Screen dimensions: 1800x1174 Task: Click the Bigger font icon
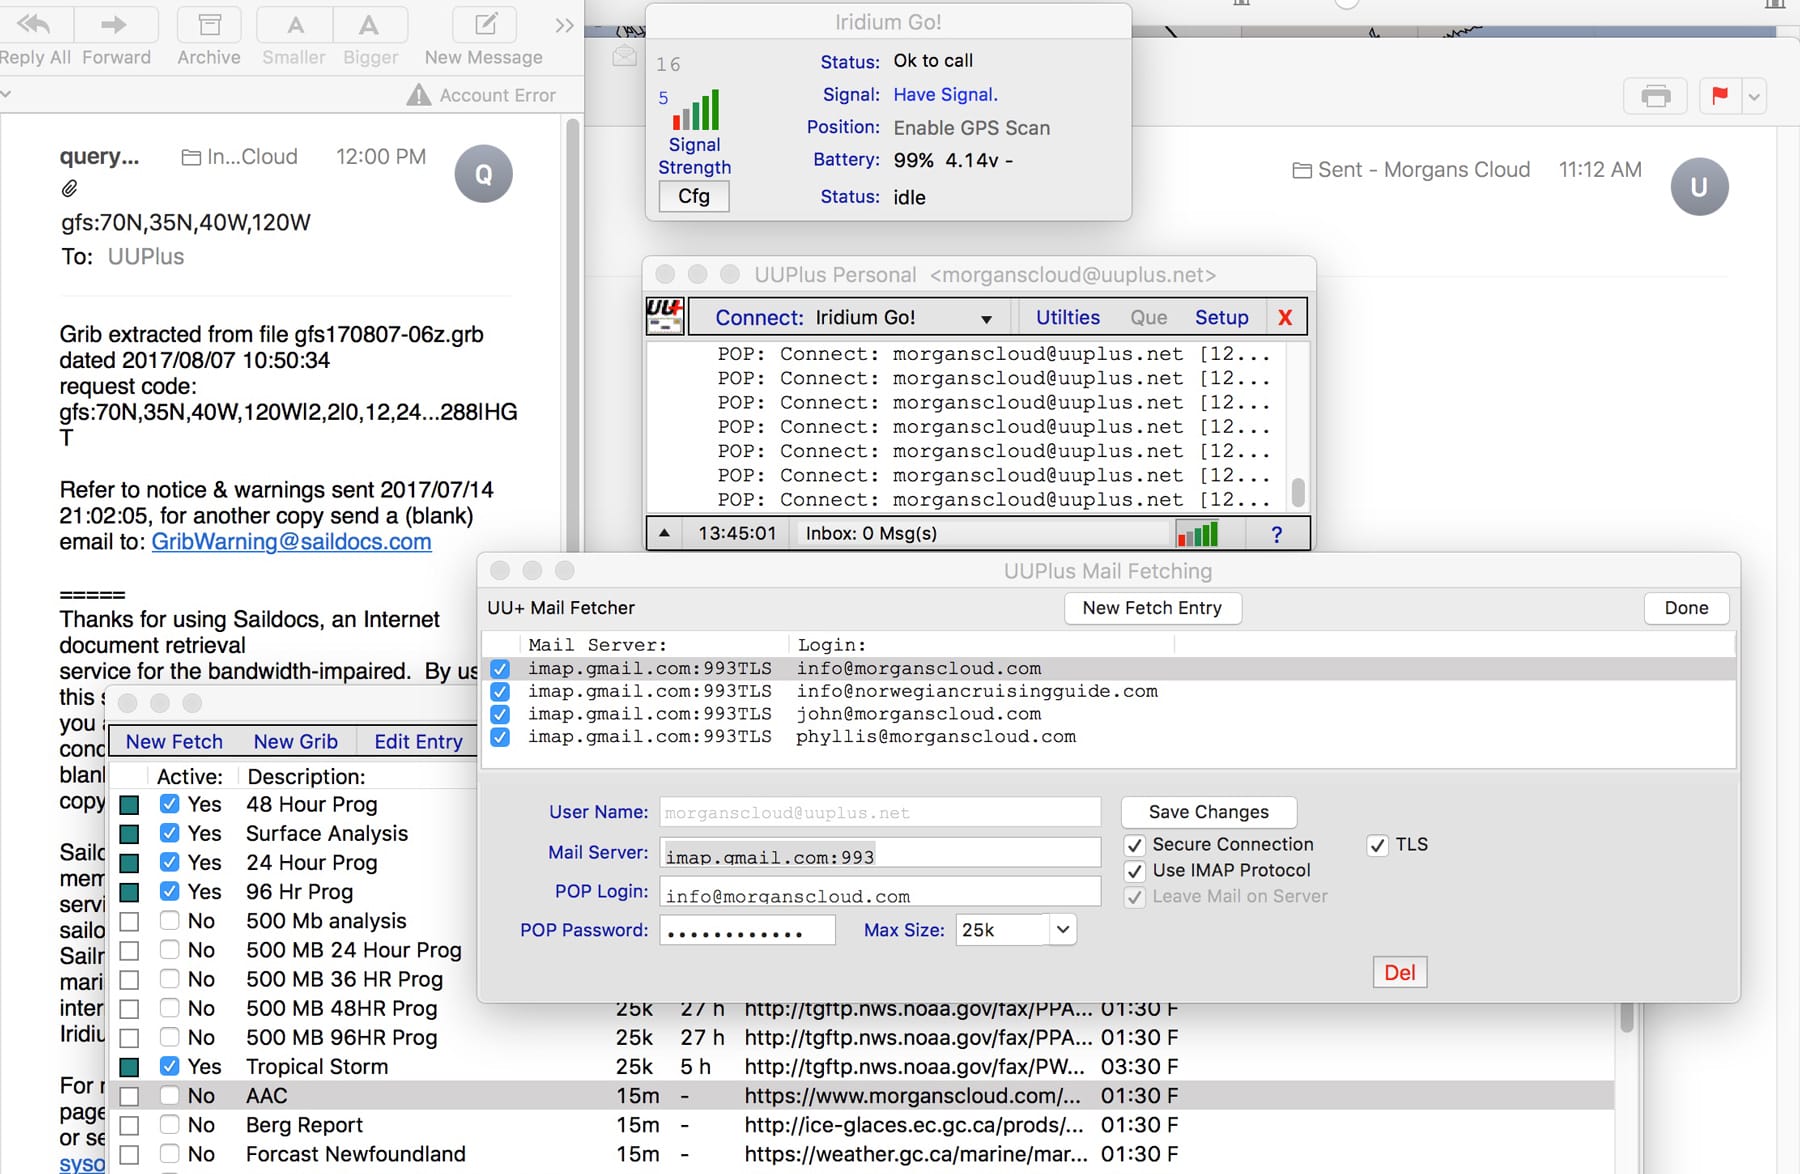[x=370, y=25]
